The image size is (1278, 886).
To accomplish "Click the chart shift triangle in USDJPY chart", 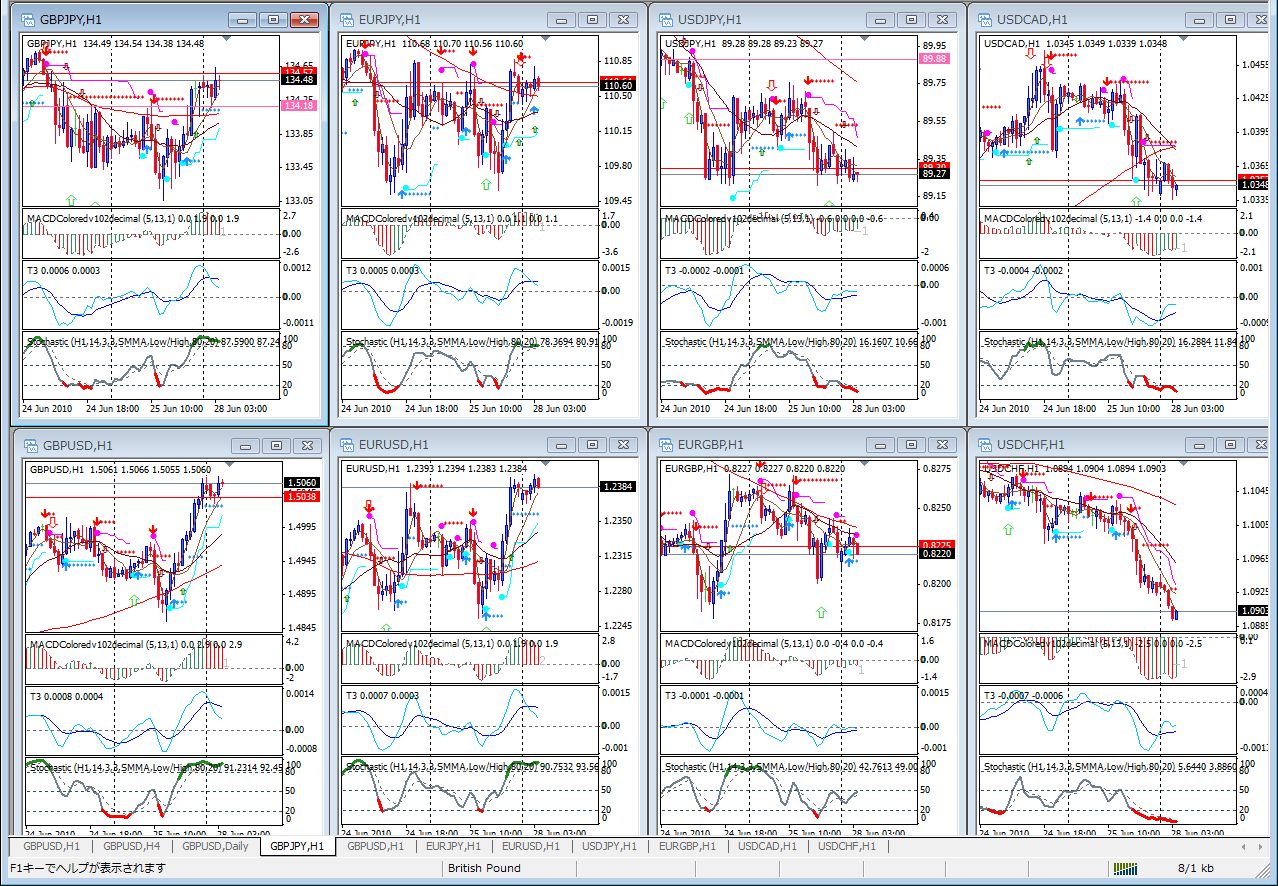I will pos(865,39).
